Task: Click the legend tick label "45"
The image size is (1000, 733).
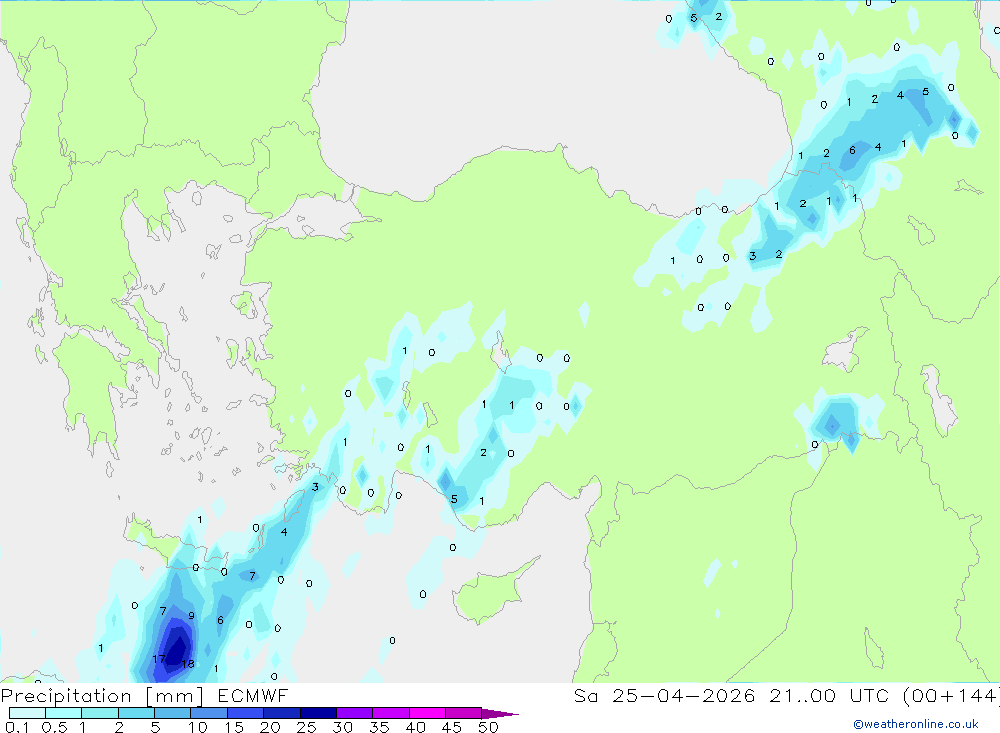Action: [x=452, y=727]
